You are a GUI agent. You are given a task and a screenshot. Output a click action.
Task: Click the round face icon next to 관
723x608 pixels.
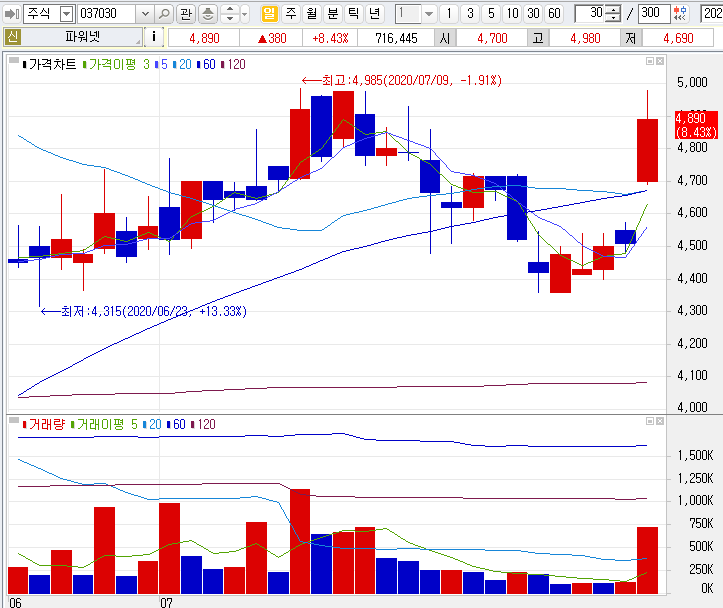click(208, 14)
